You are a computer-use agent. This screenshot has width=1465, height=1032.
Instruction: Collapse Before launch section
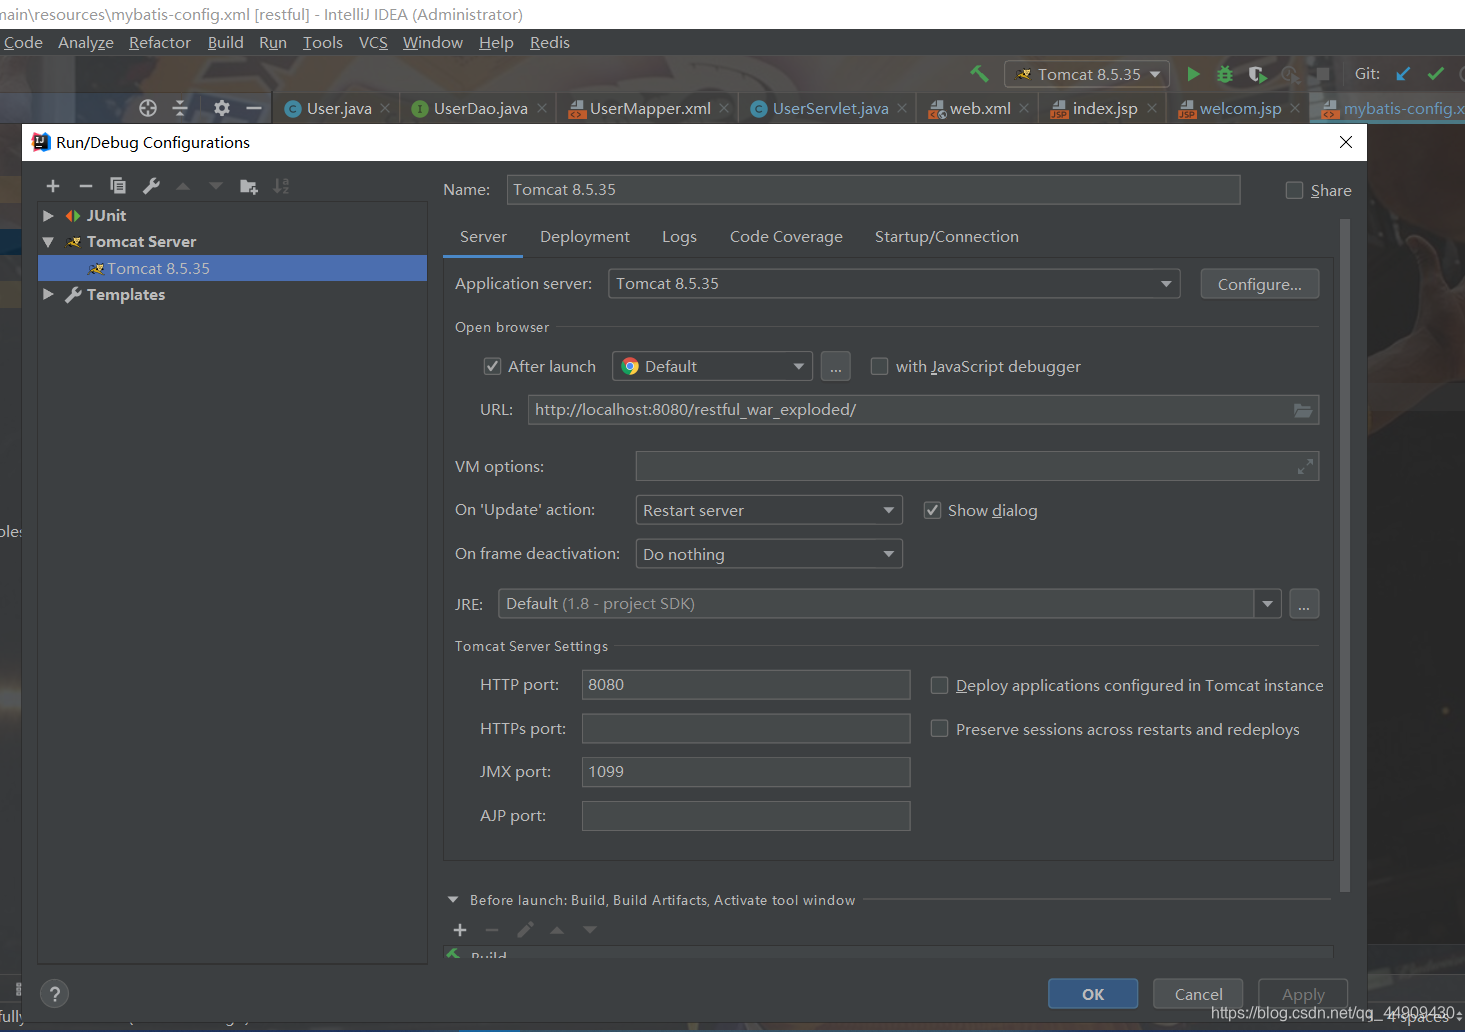coord(453,900)
